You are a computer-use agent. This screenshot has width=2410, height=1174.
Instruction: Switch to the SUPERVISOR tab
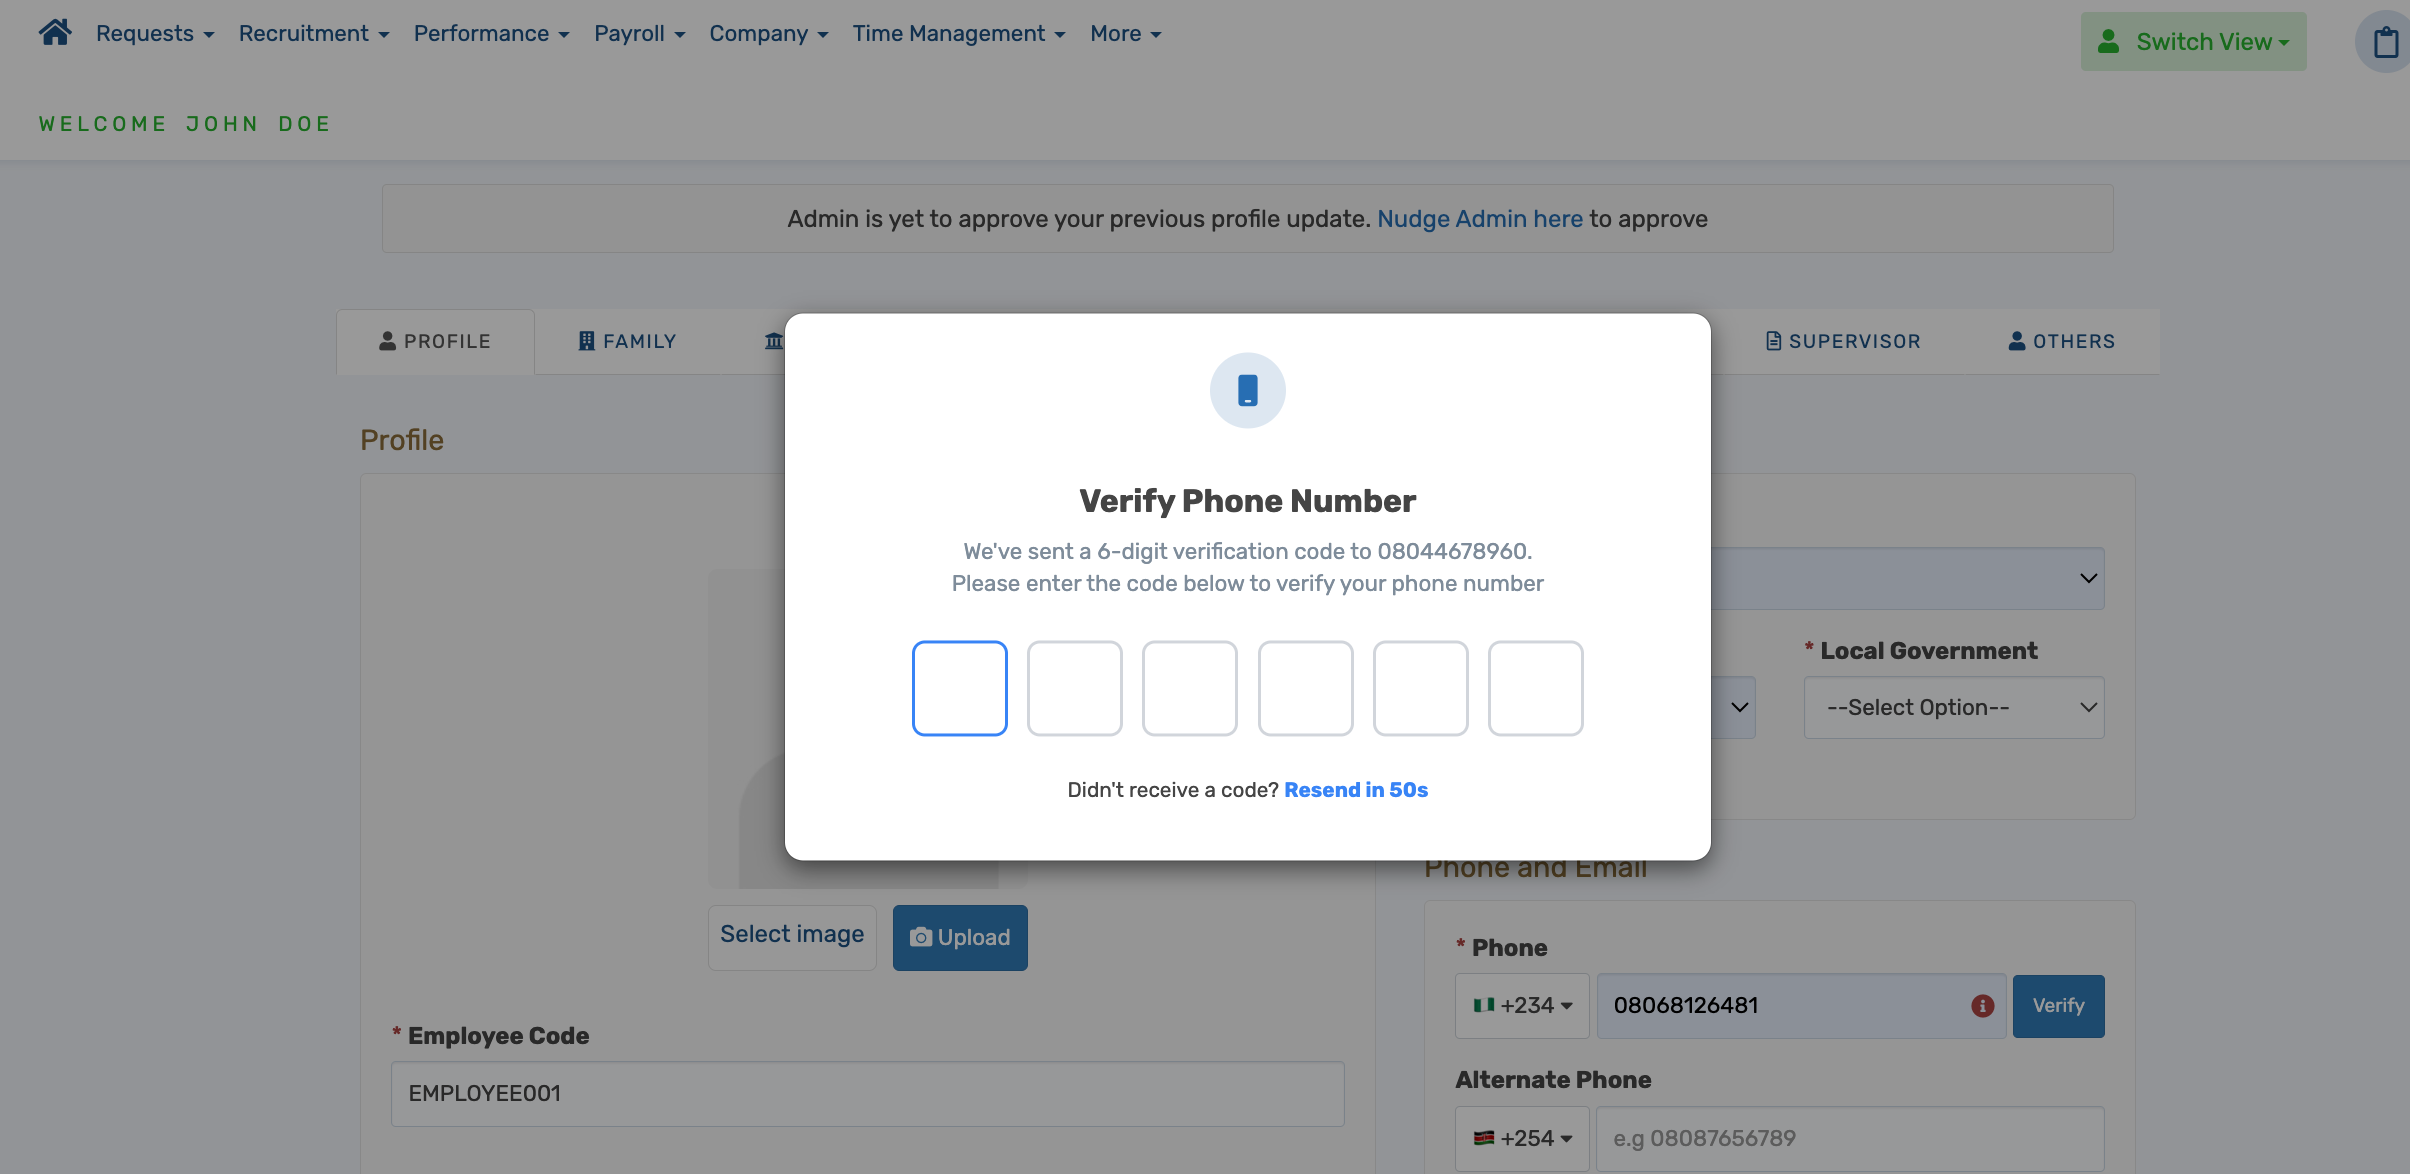pos(1843,342)
